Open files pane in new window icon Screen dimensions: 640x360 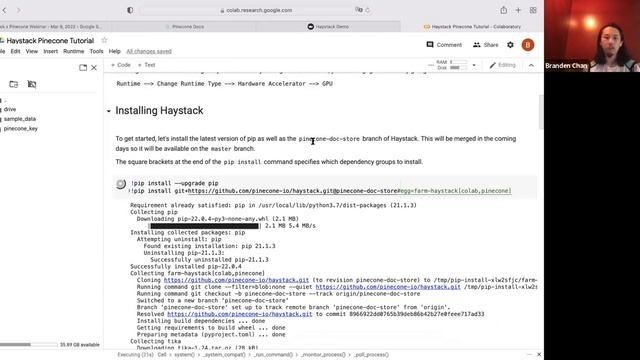83,67
